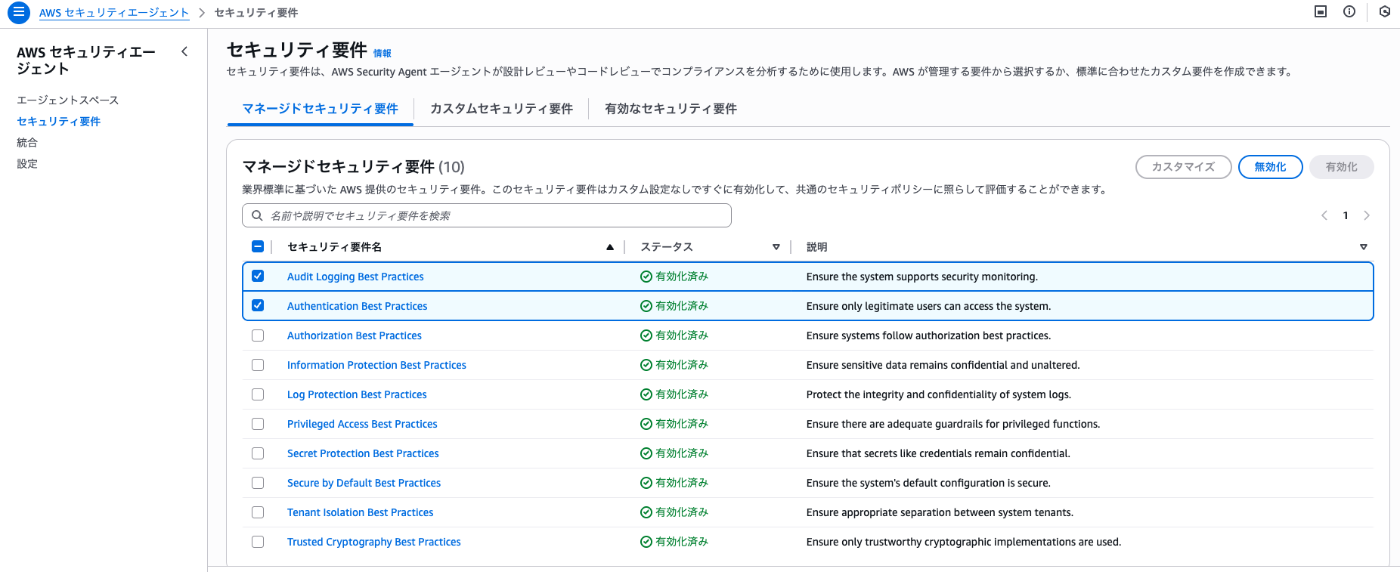Go to next page of the table
Viewport: 1400px width, 572px height.
[x=1367, y=215]
